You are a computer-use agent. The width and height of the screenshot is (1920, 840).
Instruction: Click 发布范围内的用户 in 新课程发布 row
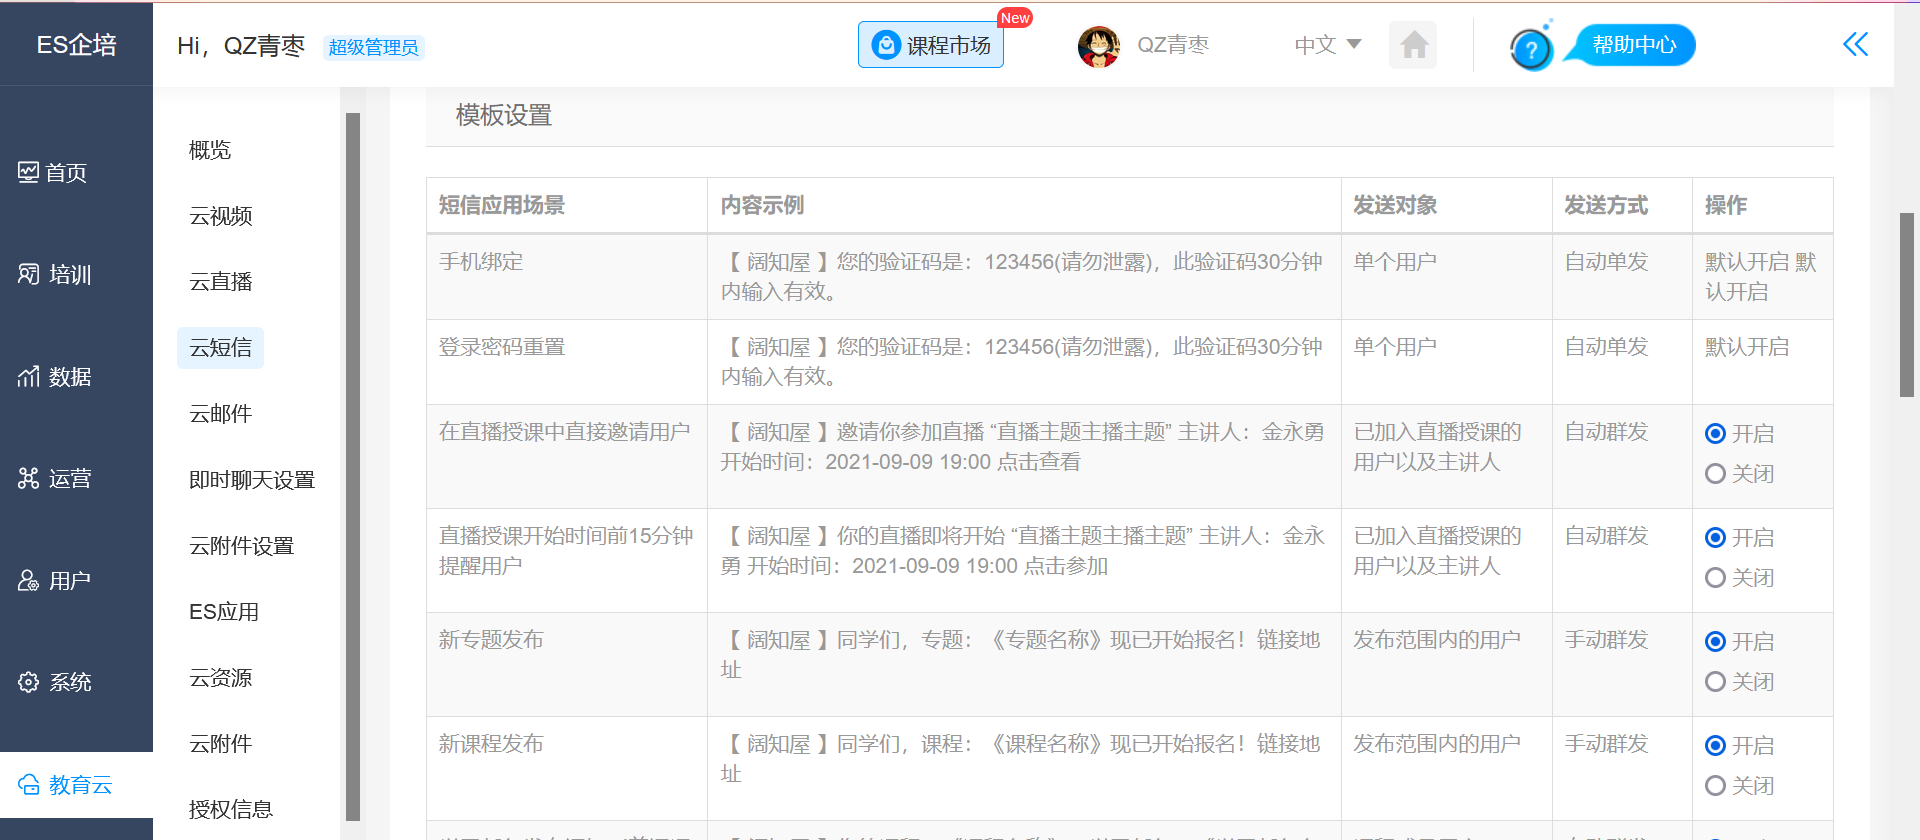click(x=1437, y=744)
